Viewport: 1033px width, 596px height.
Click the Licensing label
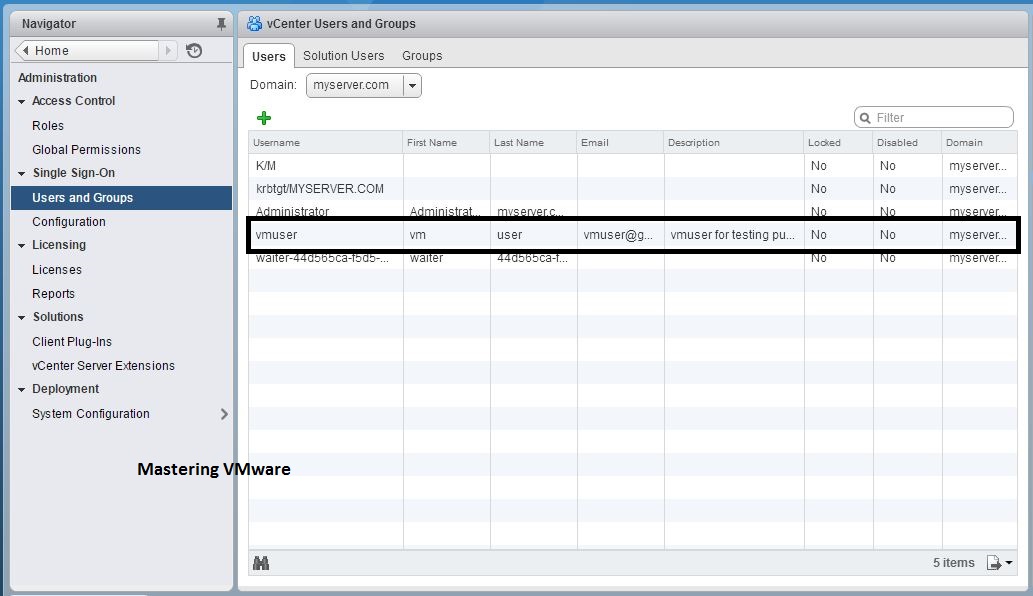[x=59, y=245]
